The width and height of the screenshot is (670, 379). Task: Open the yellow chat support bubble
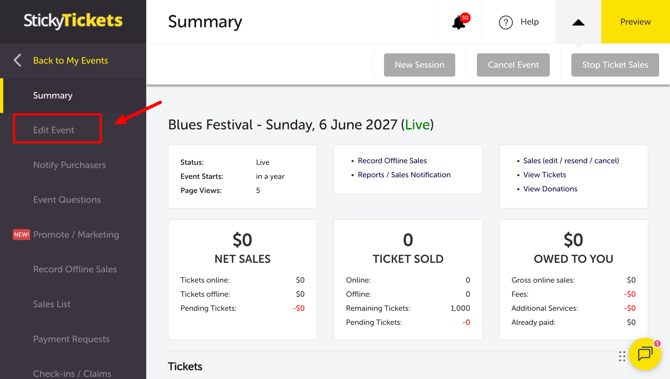tap(645, 354)
